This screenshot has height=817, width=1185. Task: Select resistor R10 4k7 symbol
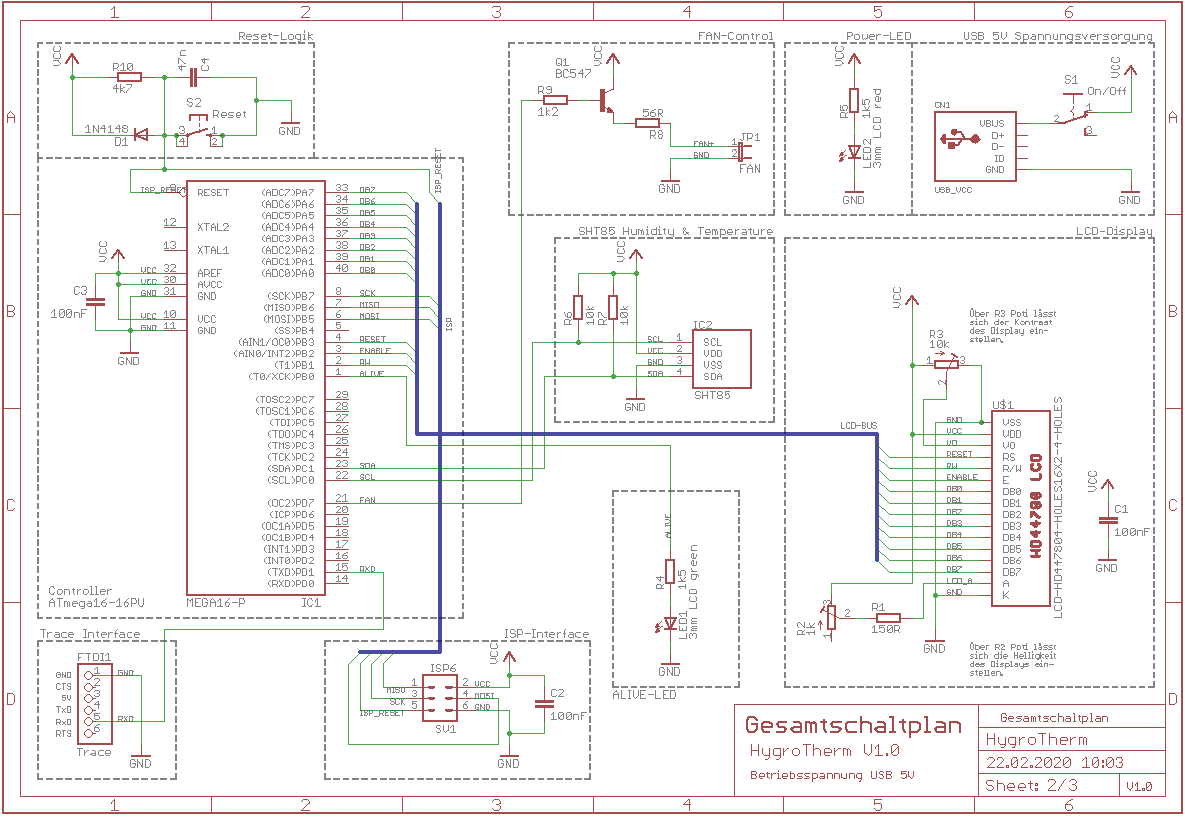point(127,77)
